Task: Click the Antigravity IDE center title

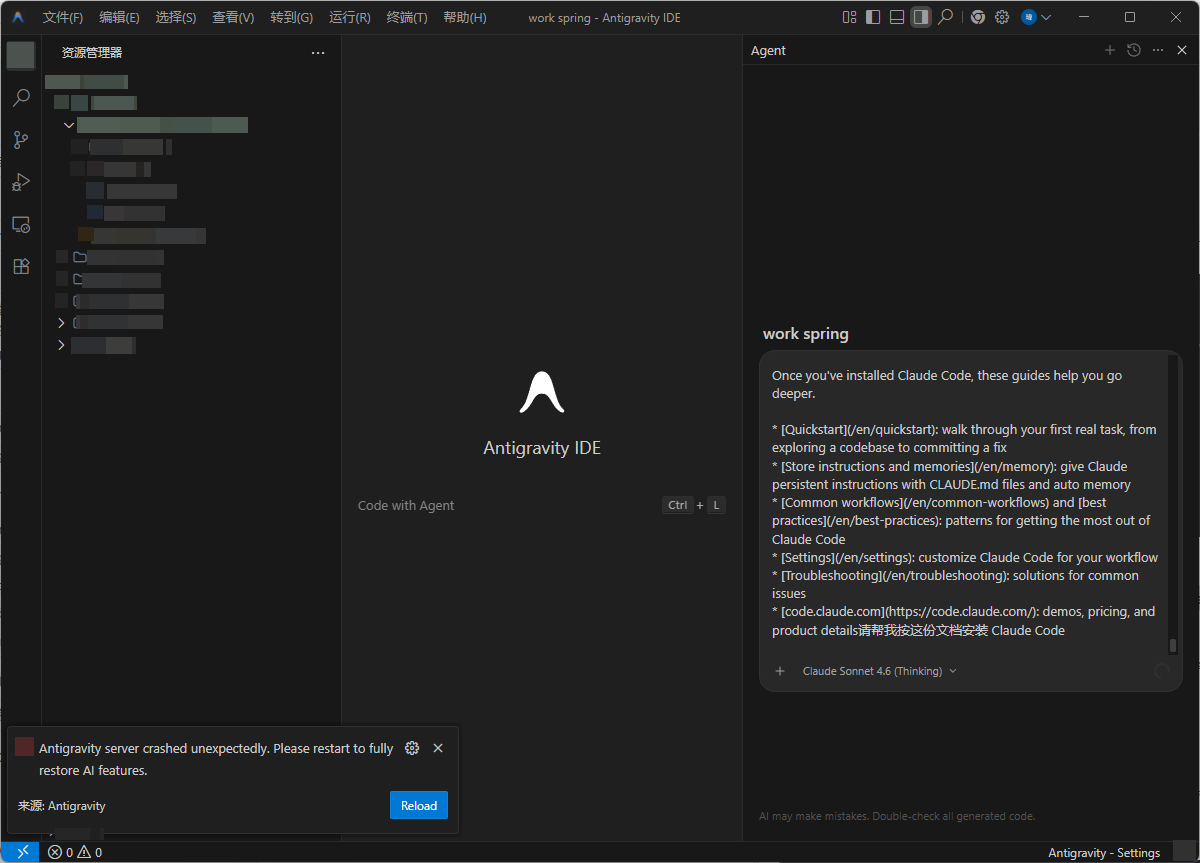Action: tap(542, 448)
